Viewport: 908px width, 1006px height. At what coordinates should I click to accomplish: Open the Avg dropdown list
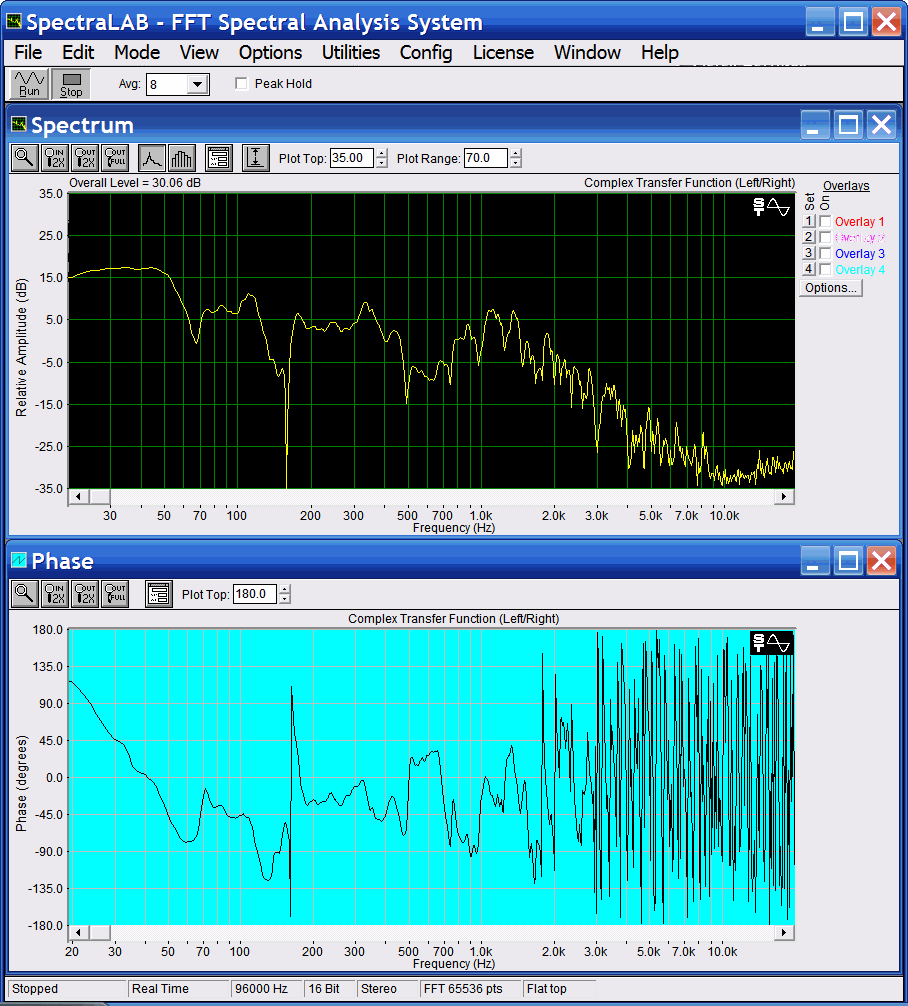197,85
